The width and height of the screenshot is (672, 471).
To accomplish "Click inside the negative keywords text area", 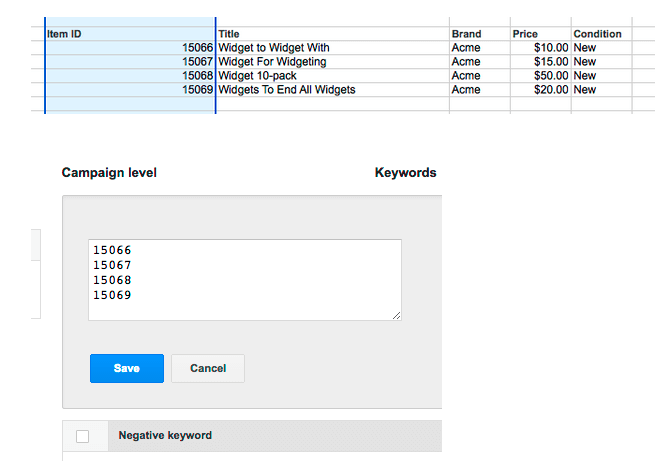I will click(245, 280).
